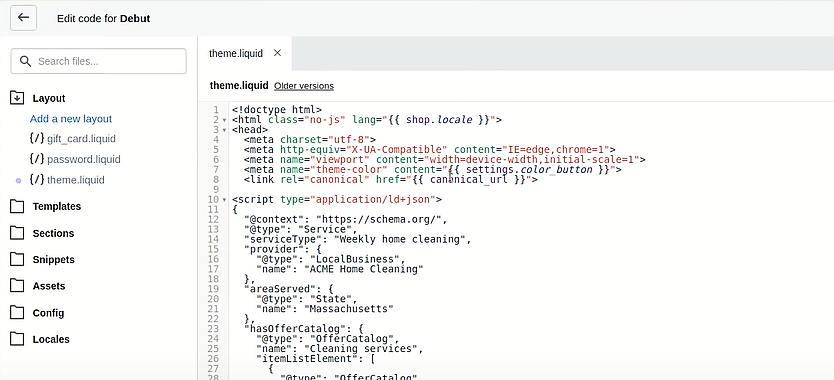Click the back arrow button

(23, 18)
